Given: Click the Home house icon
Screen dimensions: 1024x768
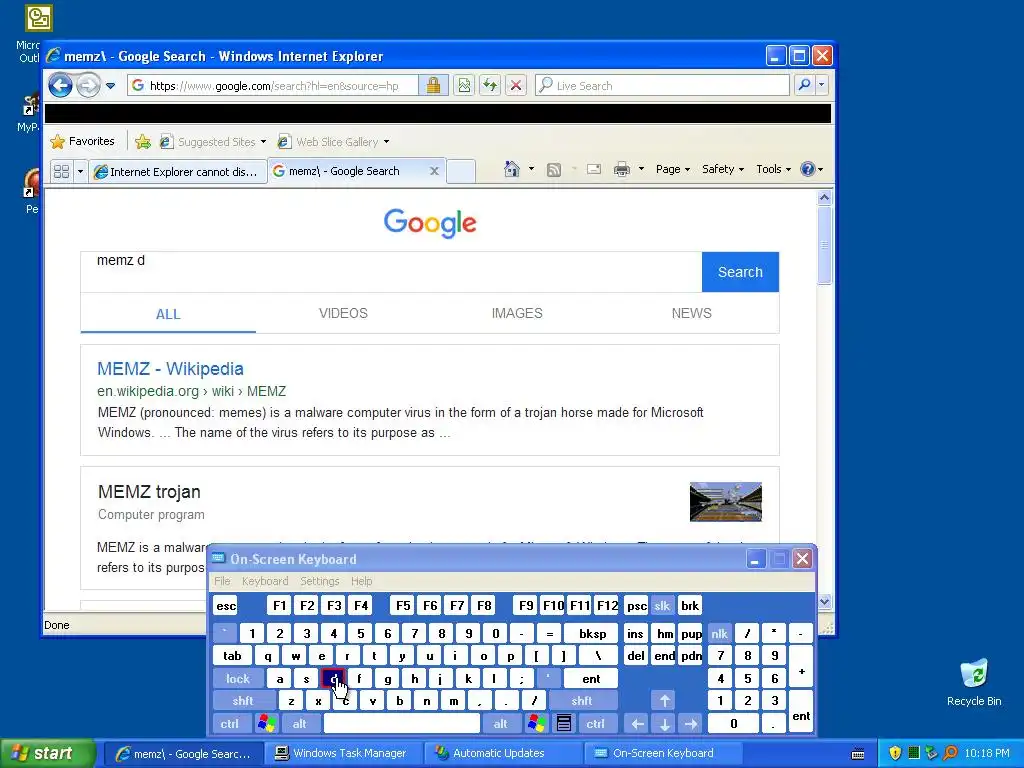Looking at the screenshot, I should [512, 169].
